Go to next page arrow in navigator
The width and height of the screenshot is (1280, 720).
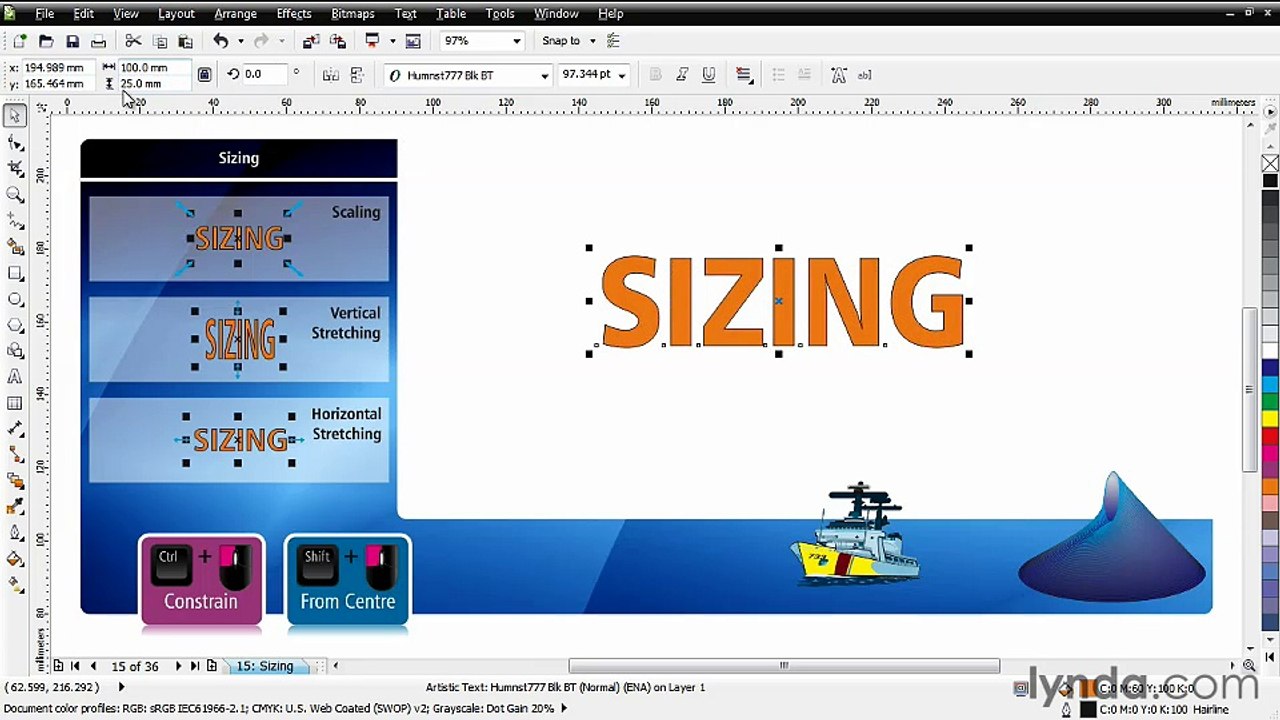tap(178, 666)
